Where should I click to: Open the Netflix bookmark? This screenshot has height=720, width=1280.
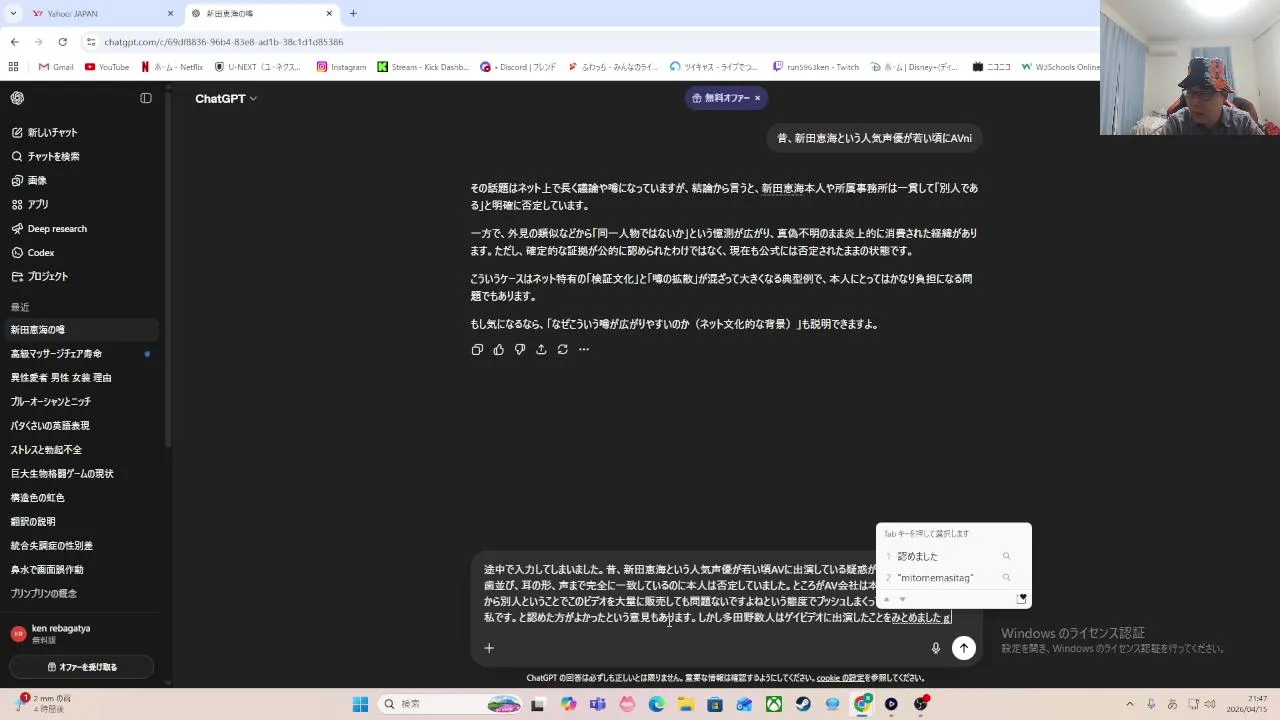click(x=172, y=67)
